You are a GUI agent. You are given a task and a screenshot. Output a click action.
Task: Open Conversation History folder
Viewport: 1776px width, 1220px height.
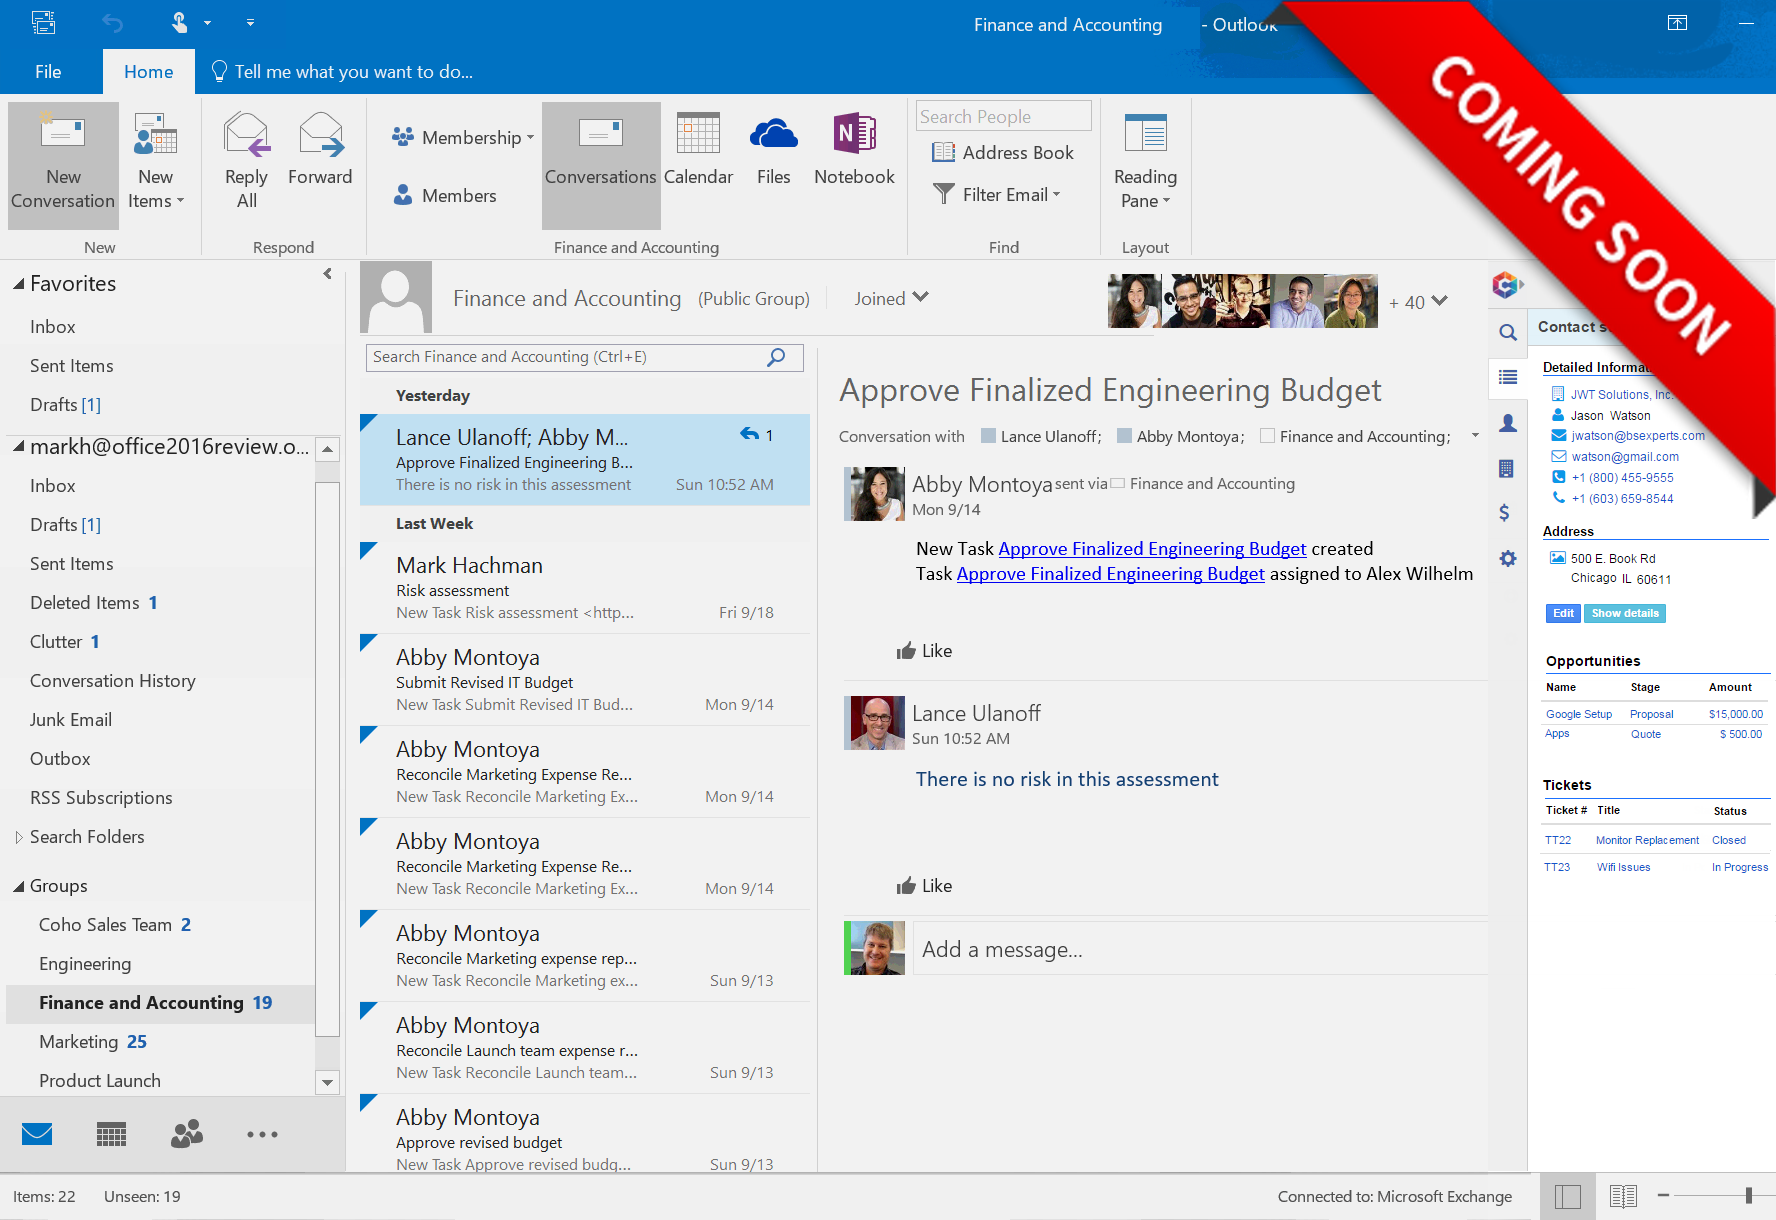[113, 681]
